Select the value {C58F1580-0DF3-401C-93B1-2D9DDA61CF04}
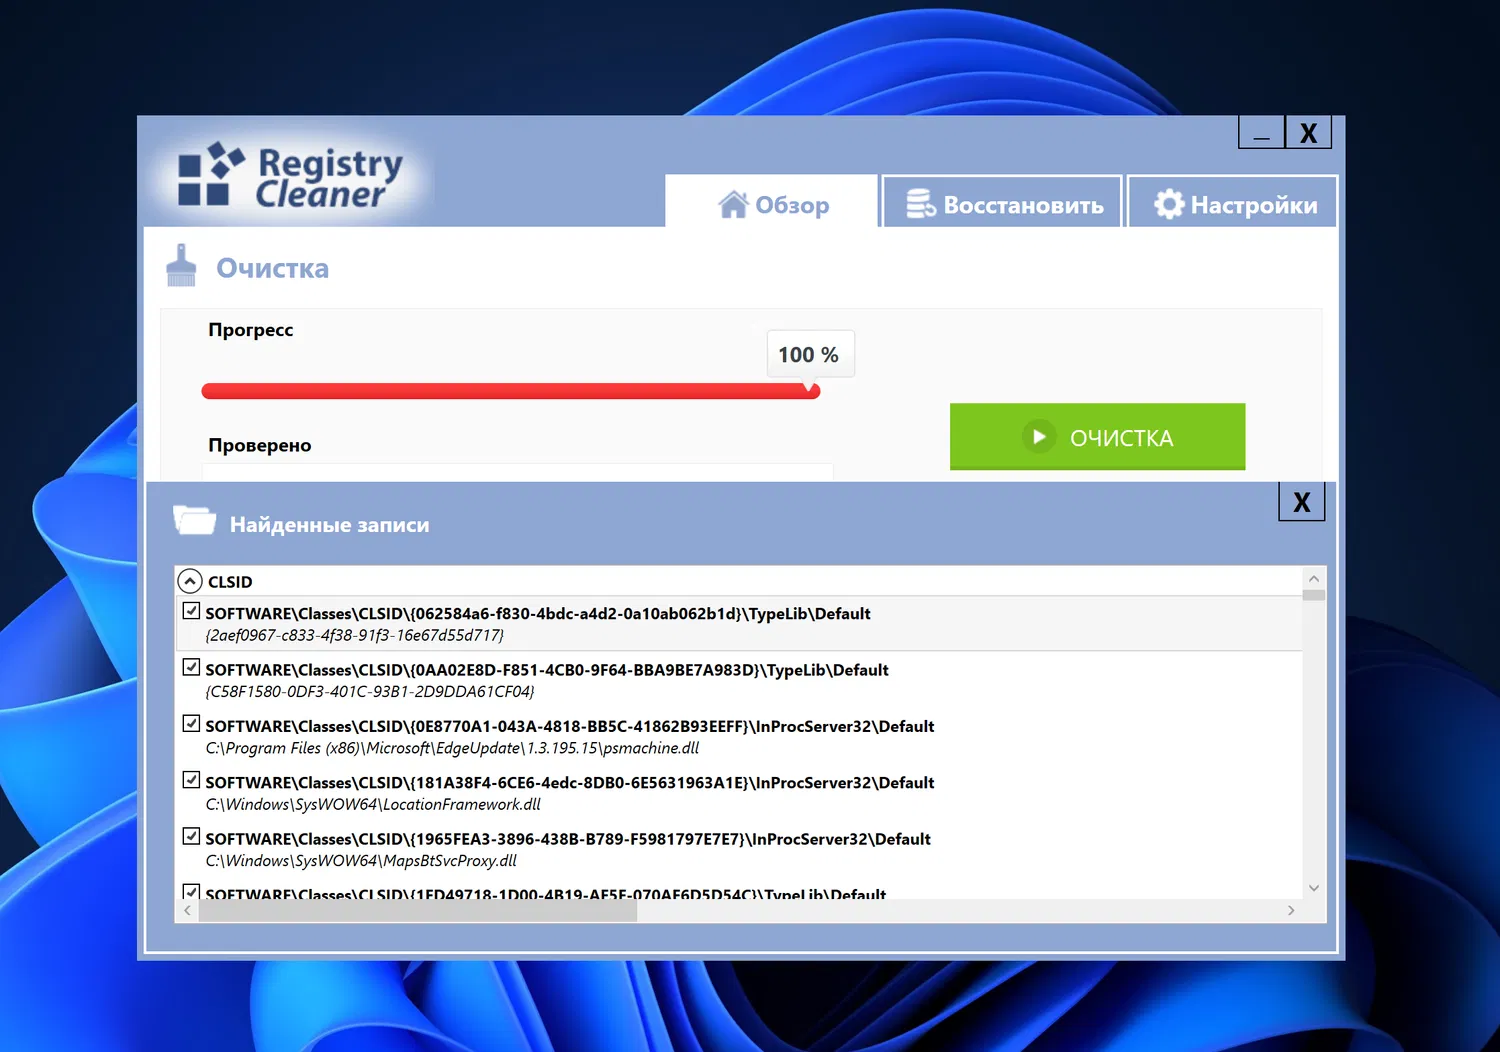 click(x=370, y=692)
